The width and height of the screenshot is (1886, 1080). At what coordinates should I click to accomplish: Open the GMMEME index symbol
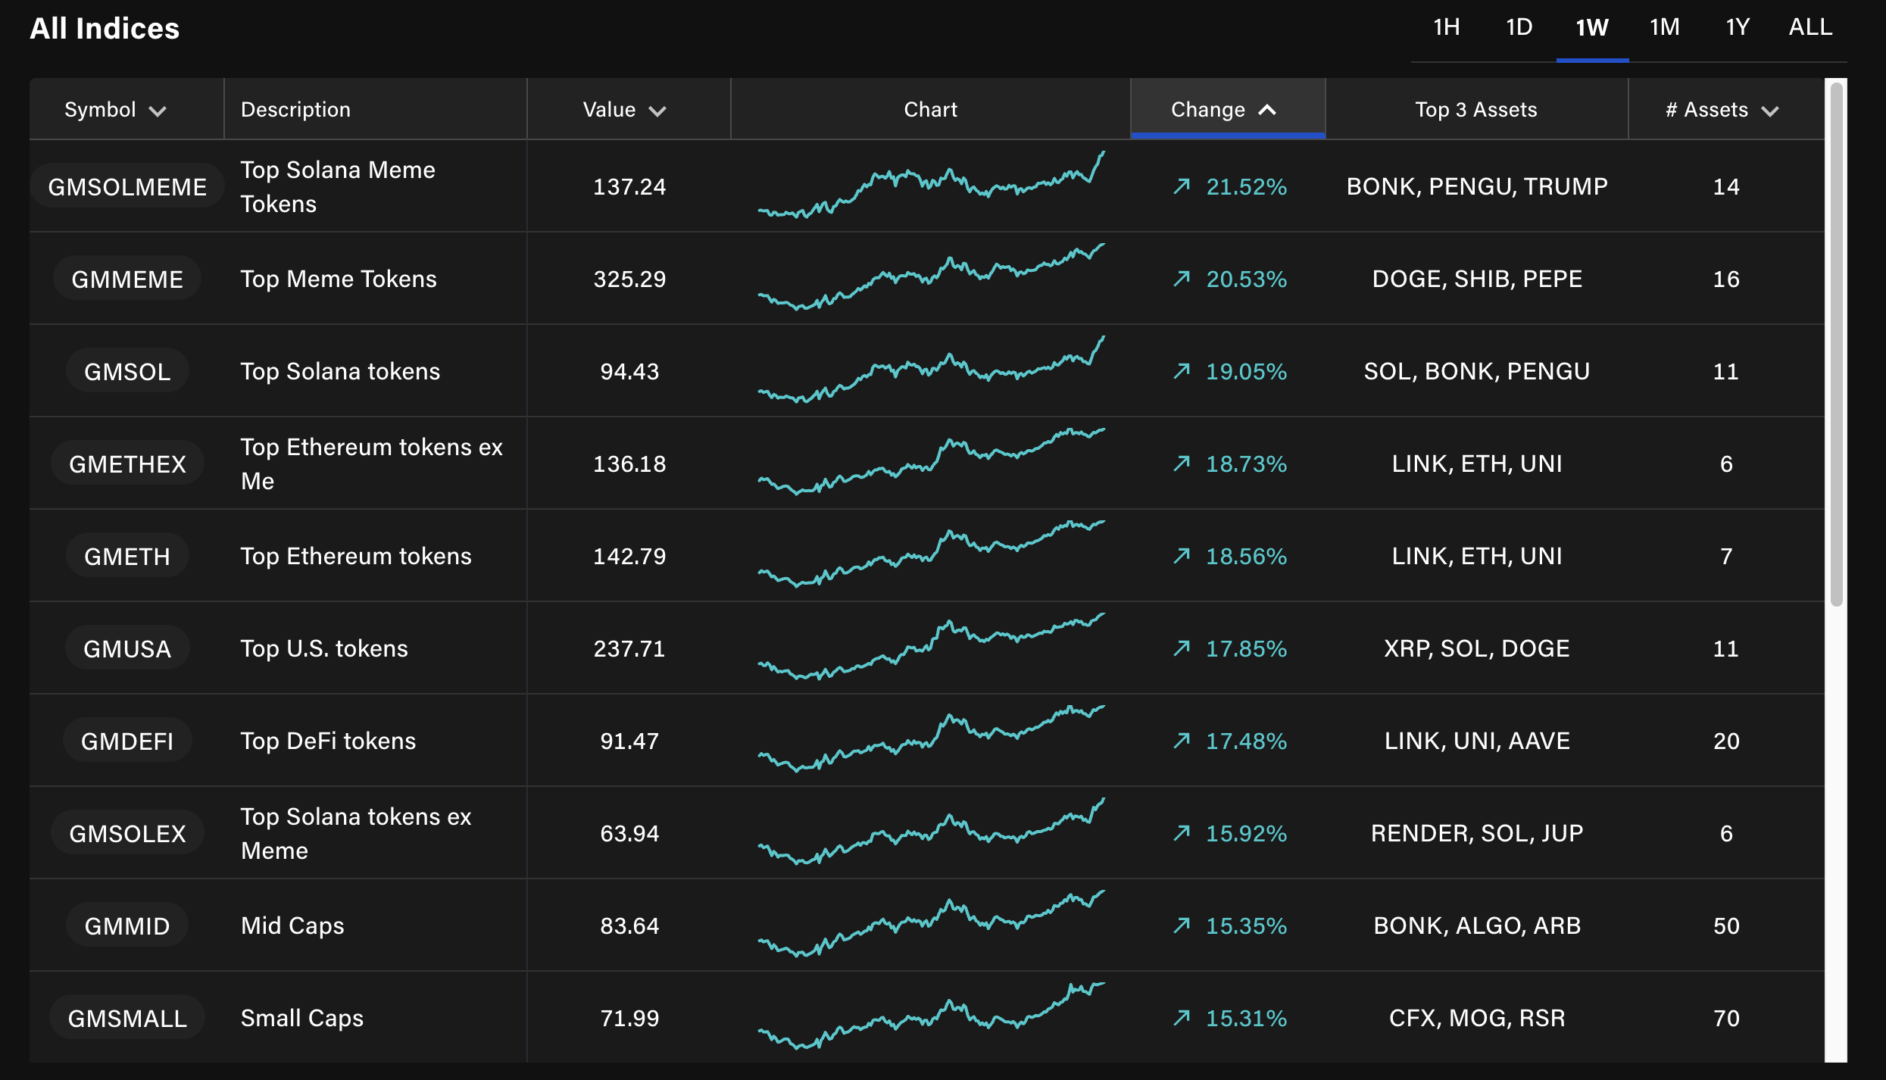coord(127,279)
